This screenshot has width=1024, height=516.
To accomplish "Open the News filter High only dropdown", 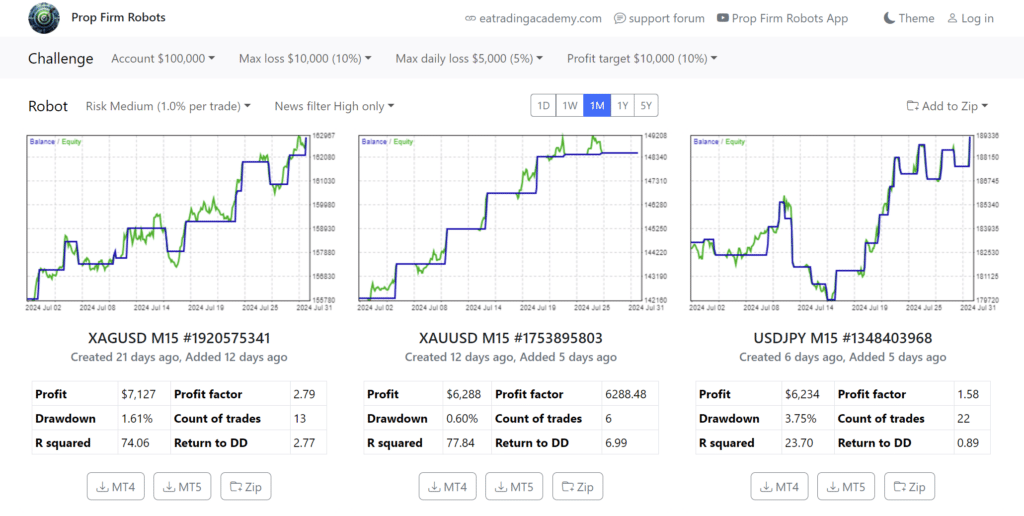I will click(x=334, y=106).
